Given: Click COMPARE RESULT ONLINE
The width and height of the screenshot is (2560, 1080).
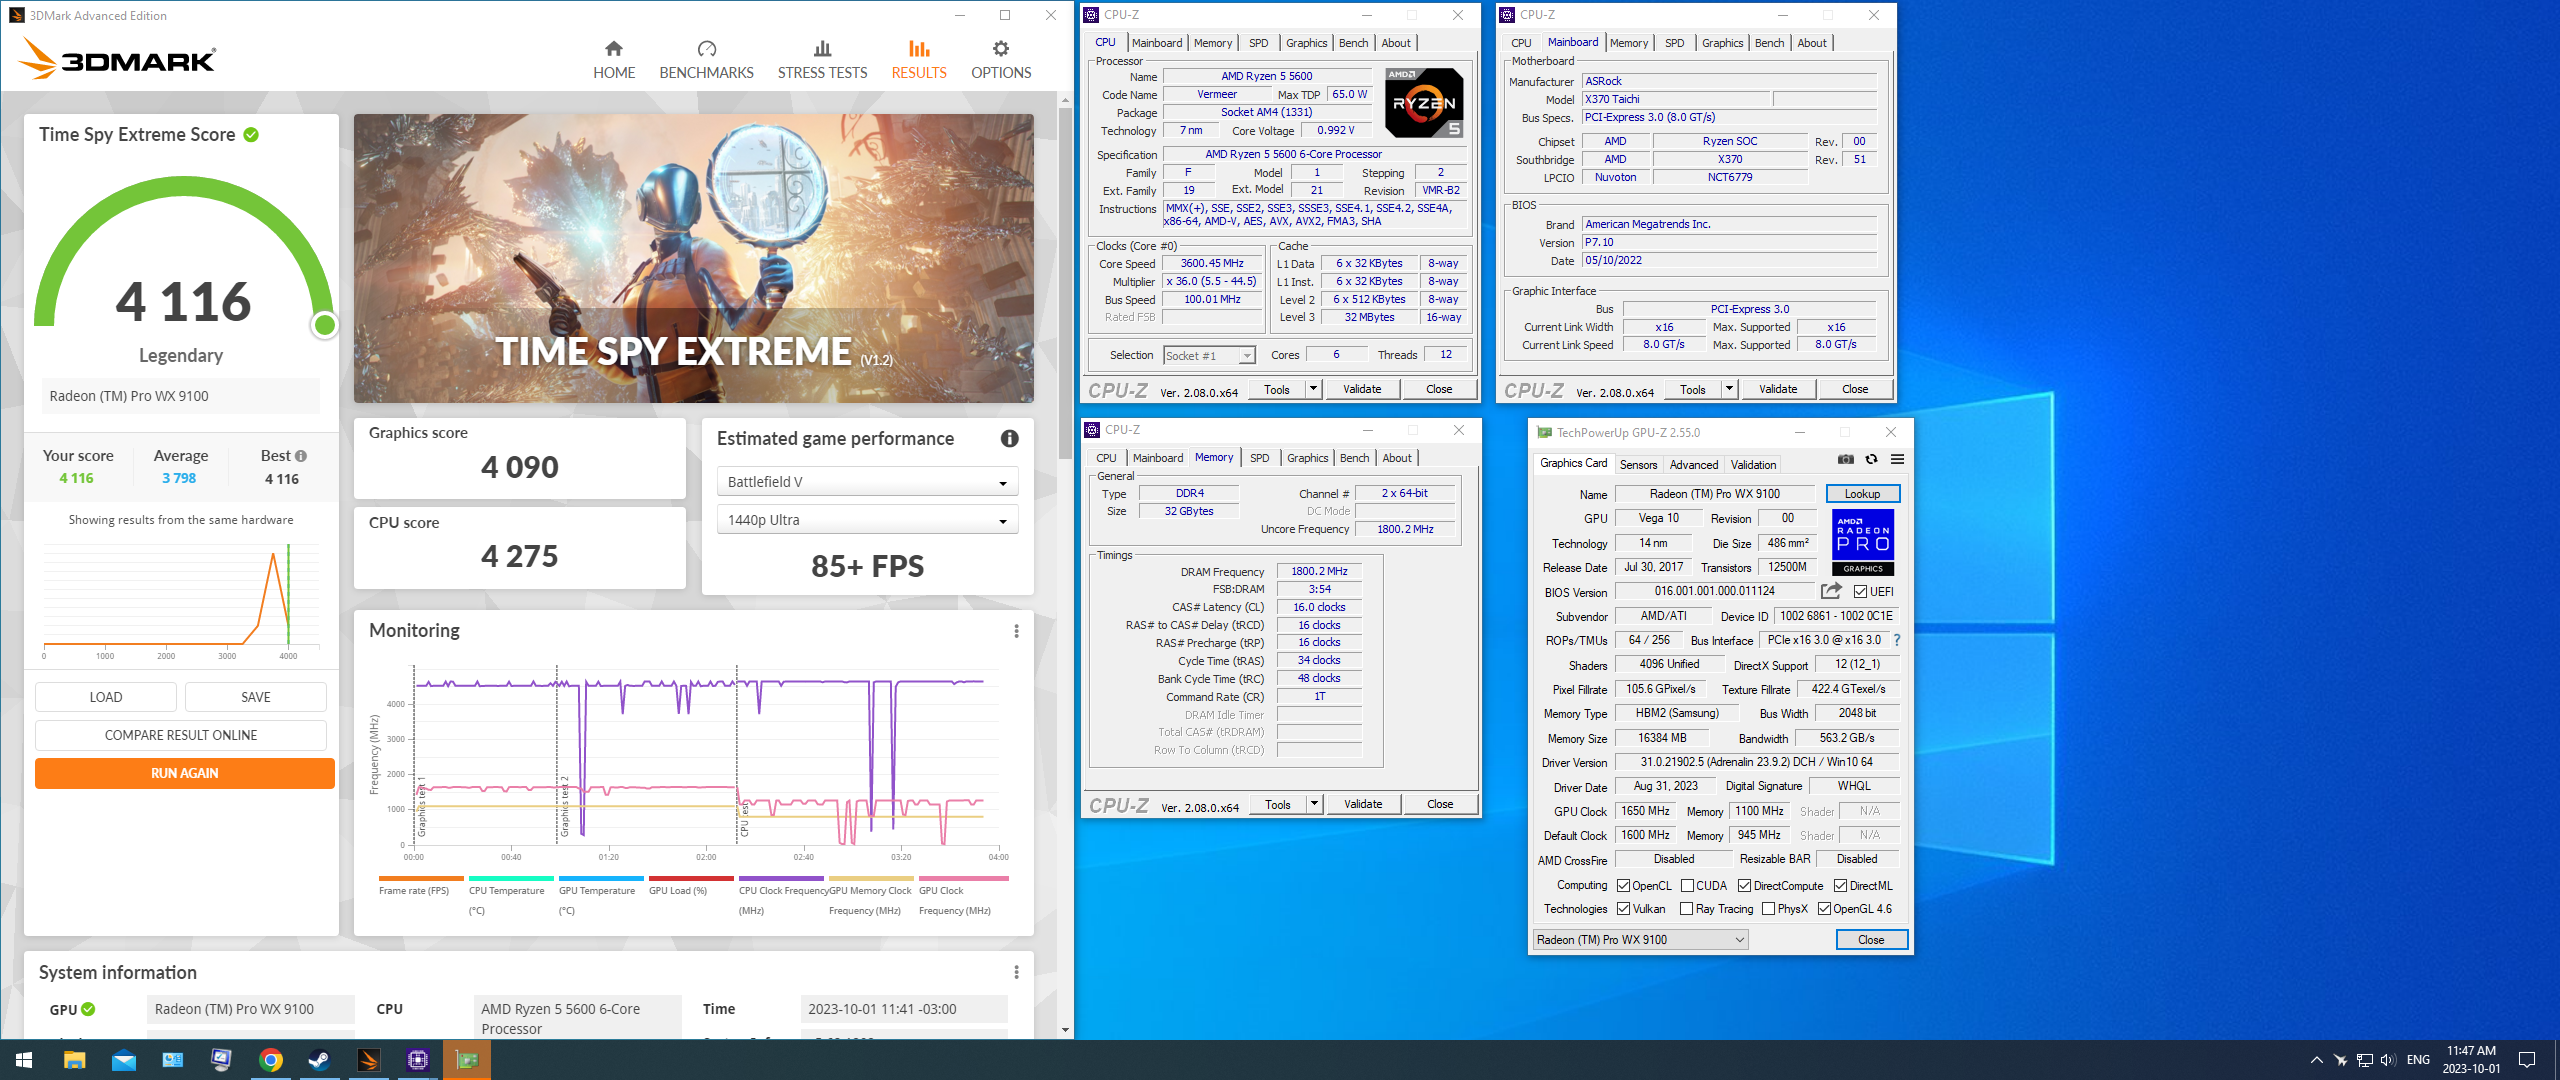Looking at the screenshot, I should (x=181, y=735).
